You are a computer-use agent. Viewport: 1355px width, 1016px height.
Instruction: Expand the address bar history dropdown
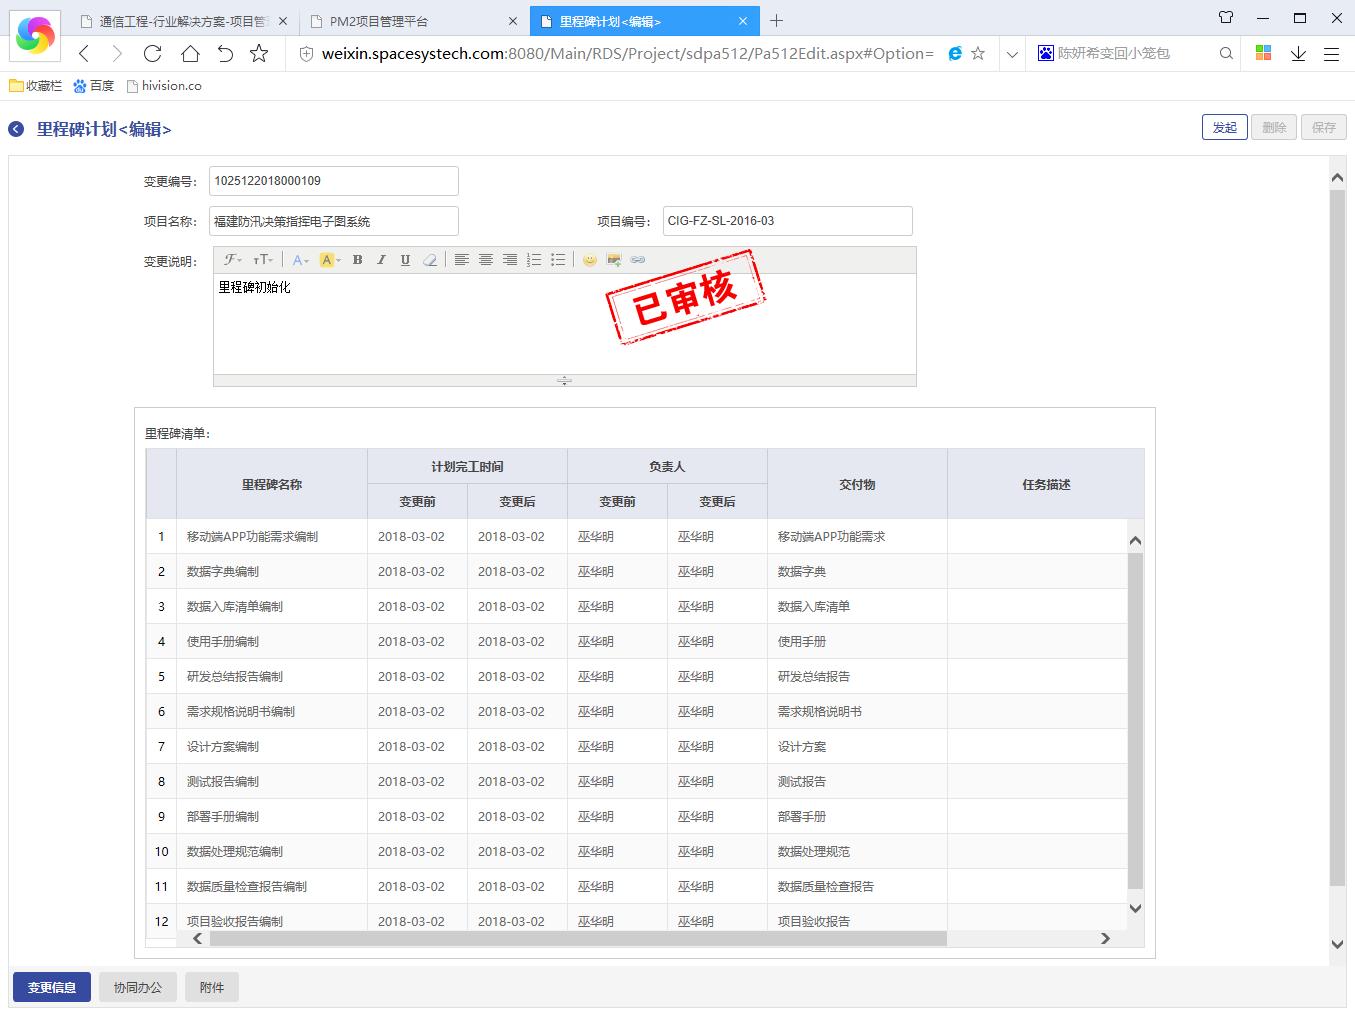[x=1012, y=54]
